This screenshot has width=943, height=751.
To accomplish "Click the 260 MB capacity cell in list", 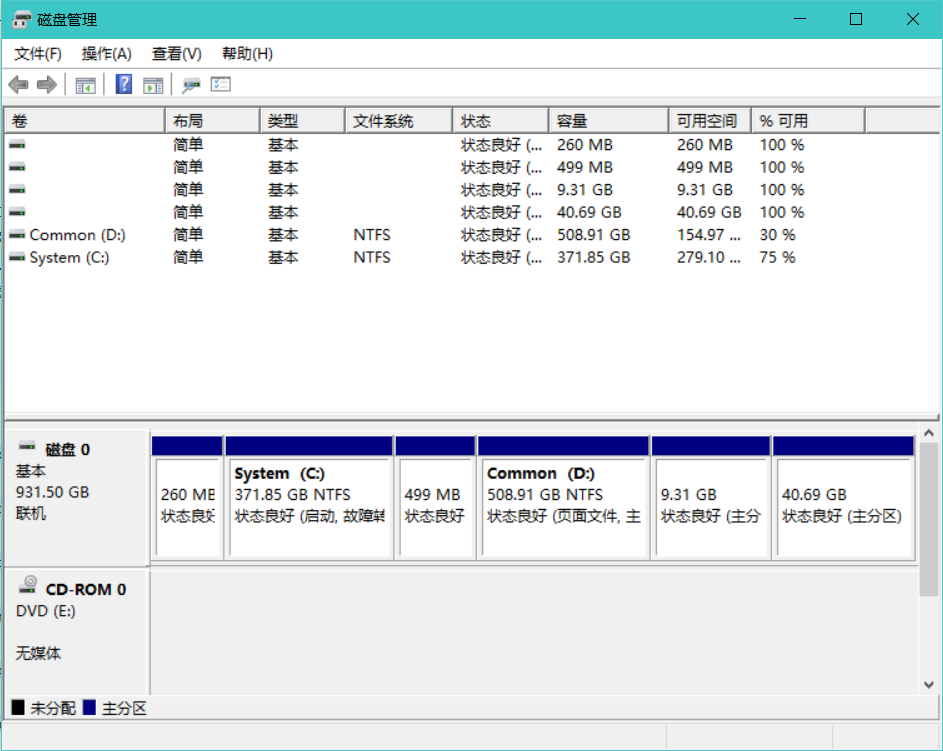I will 585,145.
